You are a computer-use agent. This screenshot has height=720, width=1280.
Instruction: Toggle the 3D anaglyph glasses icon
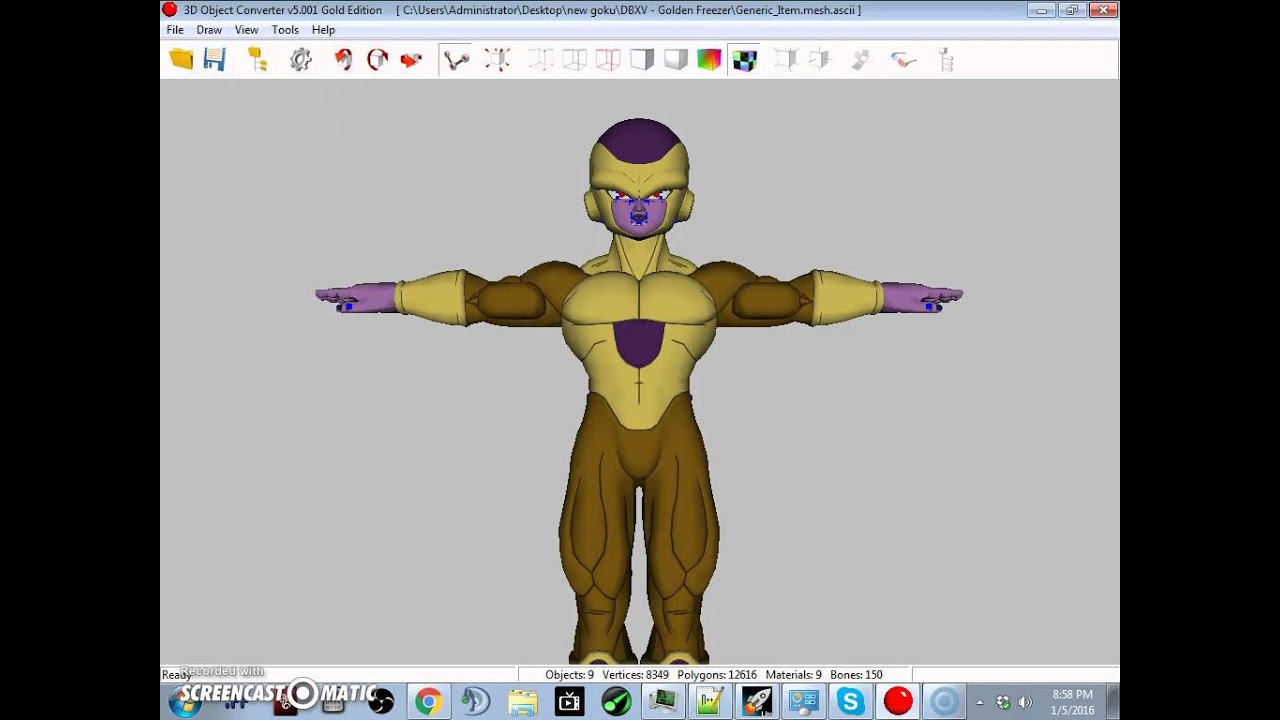(x=904, y=60)
